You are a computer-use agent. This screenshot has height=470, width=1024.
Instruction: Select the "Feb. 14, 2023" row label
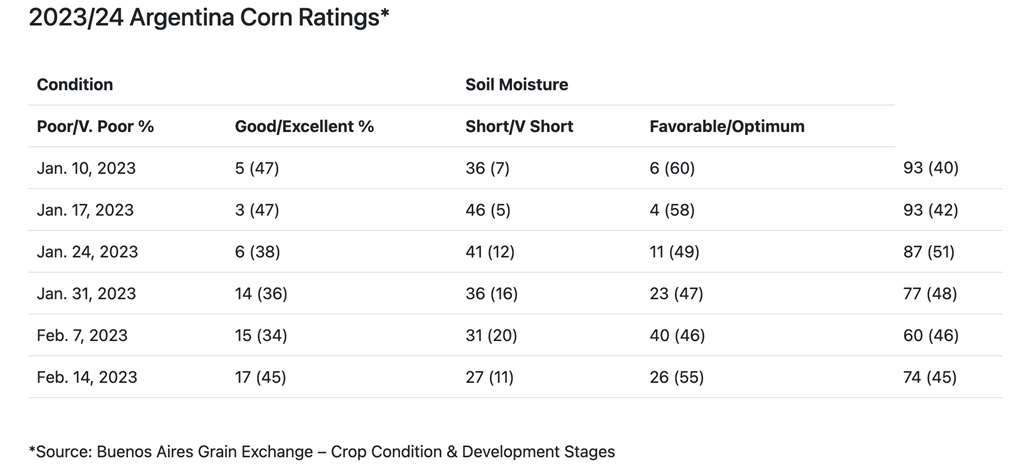(87, 378)
